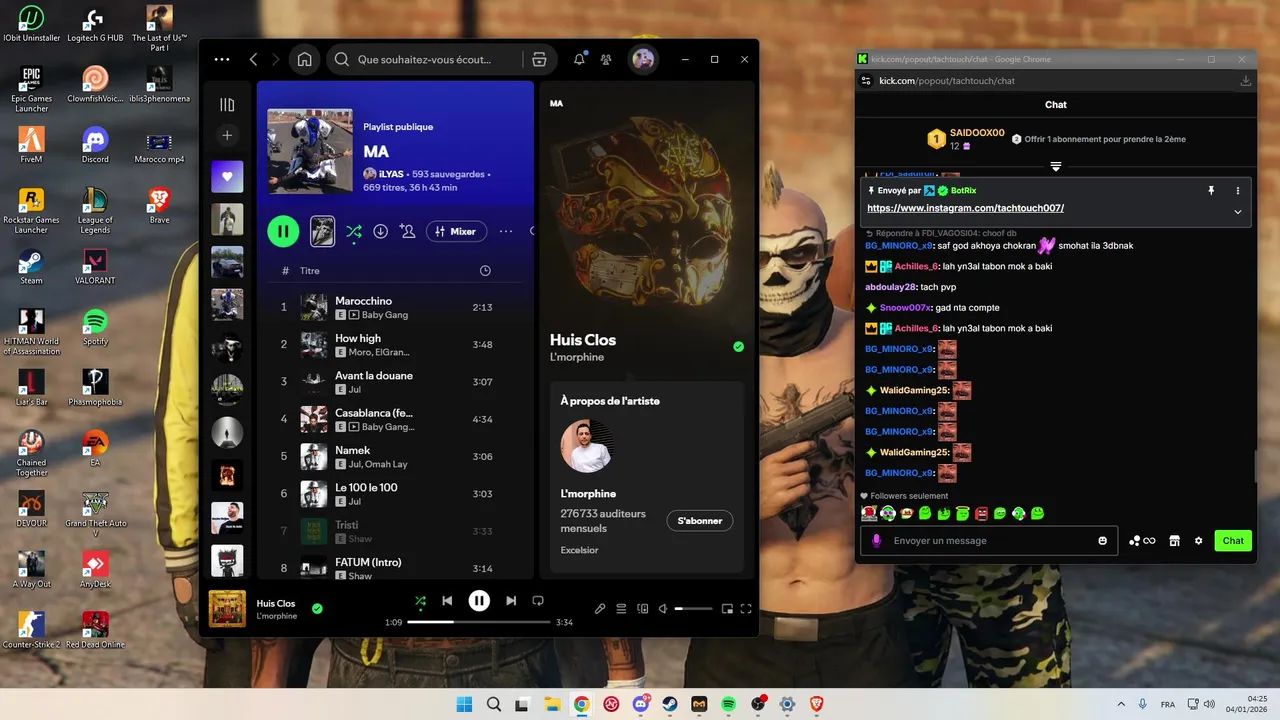Open Spotify from the Windows taskbar
This screenshot has width=1280, height=720.
(x=729, y=704)
